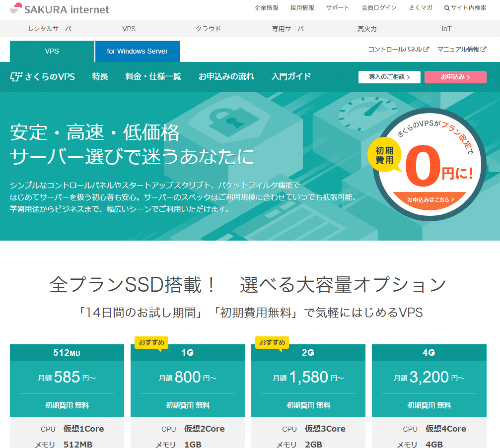The width and height of the screenshot is (500, 448).
Task: Click external link icon beside マニュアル情報
Action: pos(483,49)
